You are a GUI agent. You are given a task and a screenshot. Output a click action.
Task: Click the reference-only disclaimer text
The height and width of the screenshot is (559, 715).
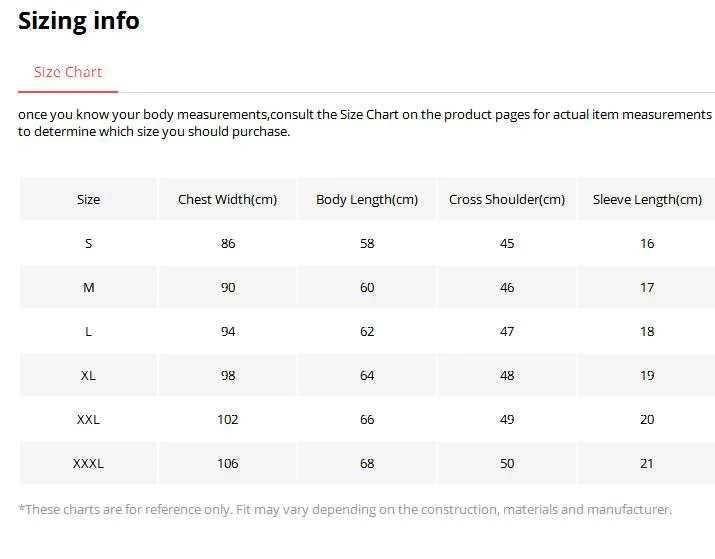point(345,509)
